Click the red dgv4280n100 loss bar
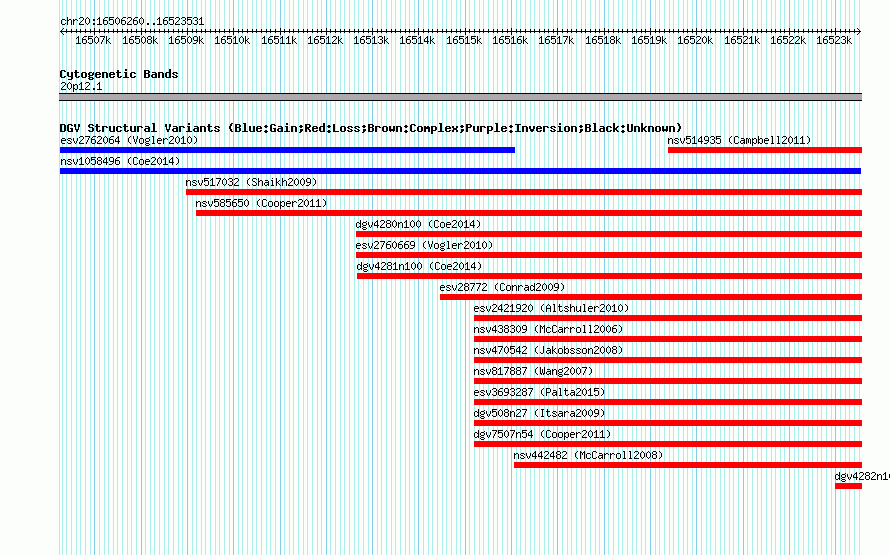This screenshot has width=890, height=555. tap(609, 234)
